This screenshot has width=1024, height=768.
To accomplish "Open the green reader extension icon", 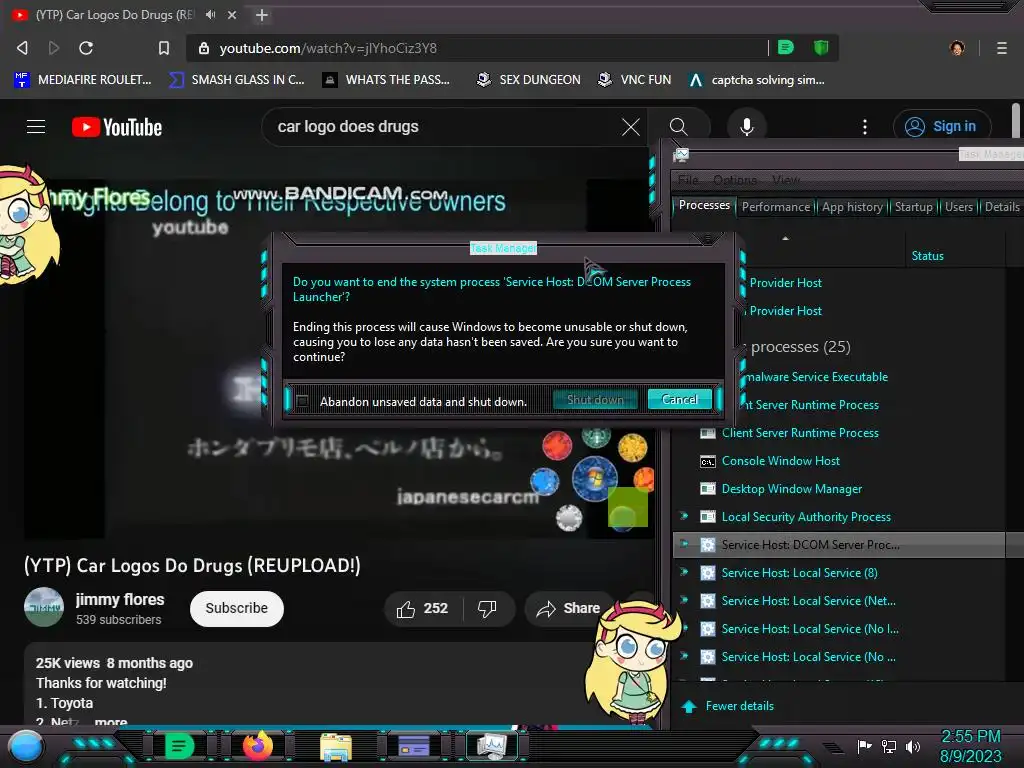I will point(786,48).
